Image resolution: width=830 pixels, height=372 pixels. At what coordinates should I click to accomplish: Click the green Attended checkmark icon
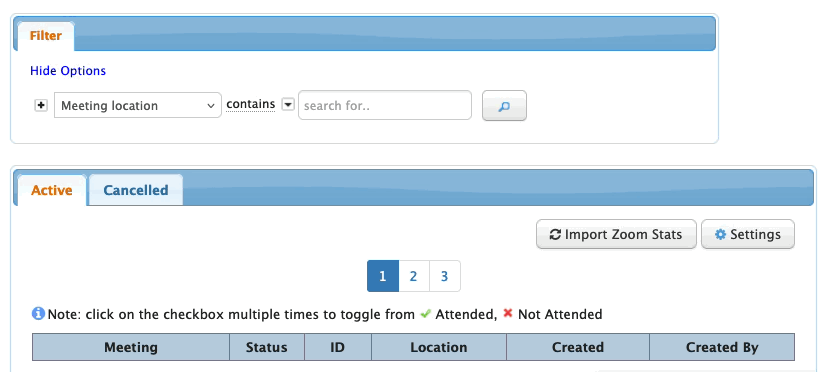tap(426, 314)
